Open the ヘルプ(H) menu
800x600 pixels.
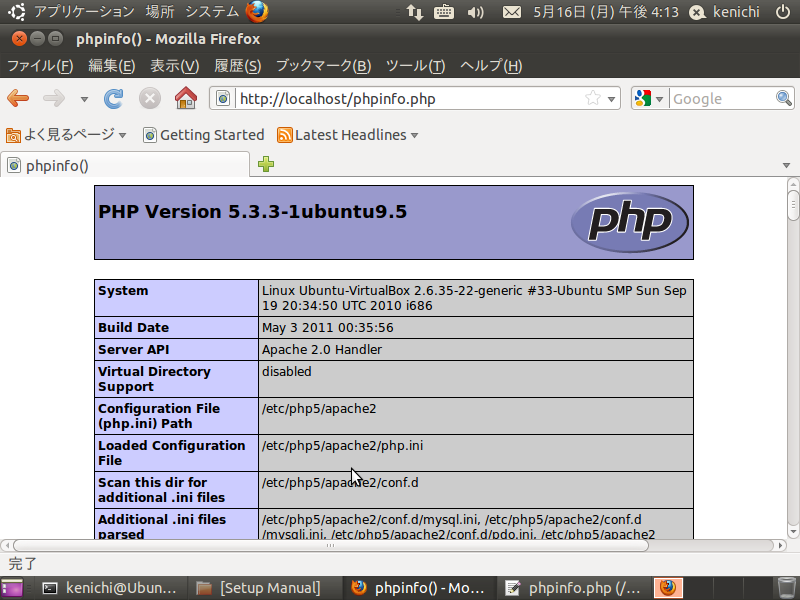click(491, 66)
